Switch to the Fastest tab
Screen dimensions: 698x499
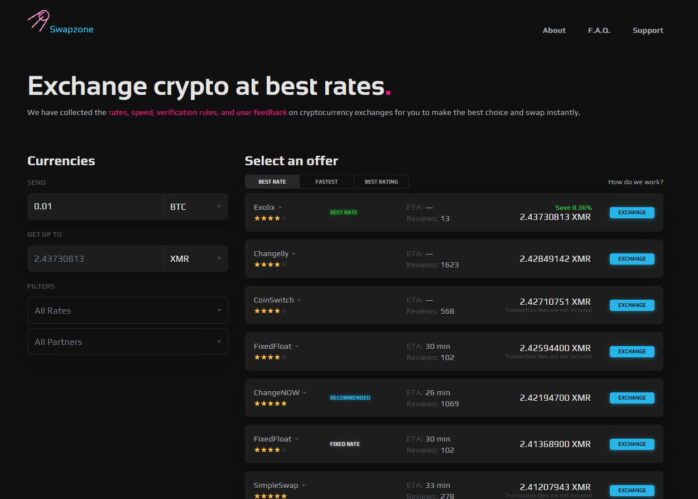pyautogui.click(x=326, y=182)
